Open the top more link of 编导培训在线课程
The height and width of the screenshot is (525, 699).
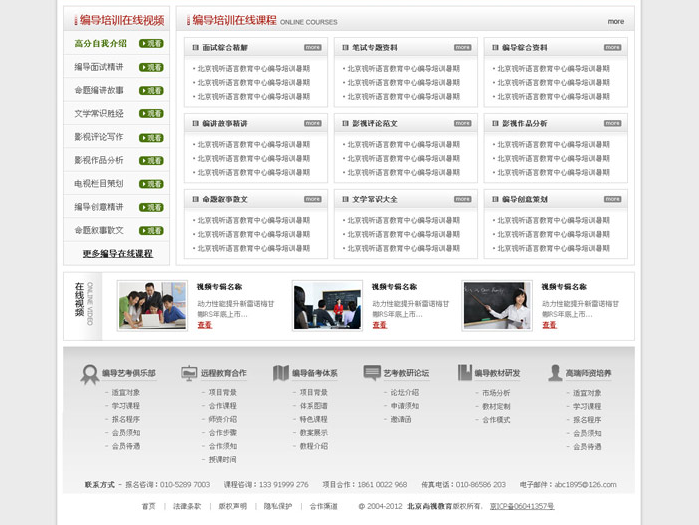[615, 21]
